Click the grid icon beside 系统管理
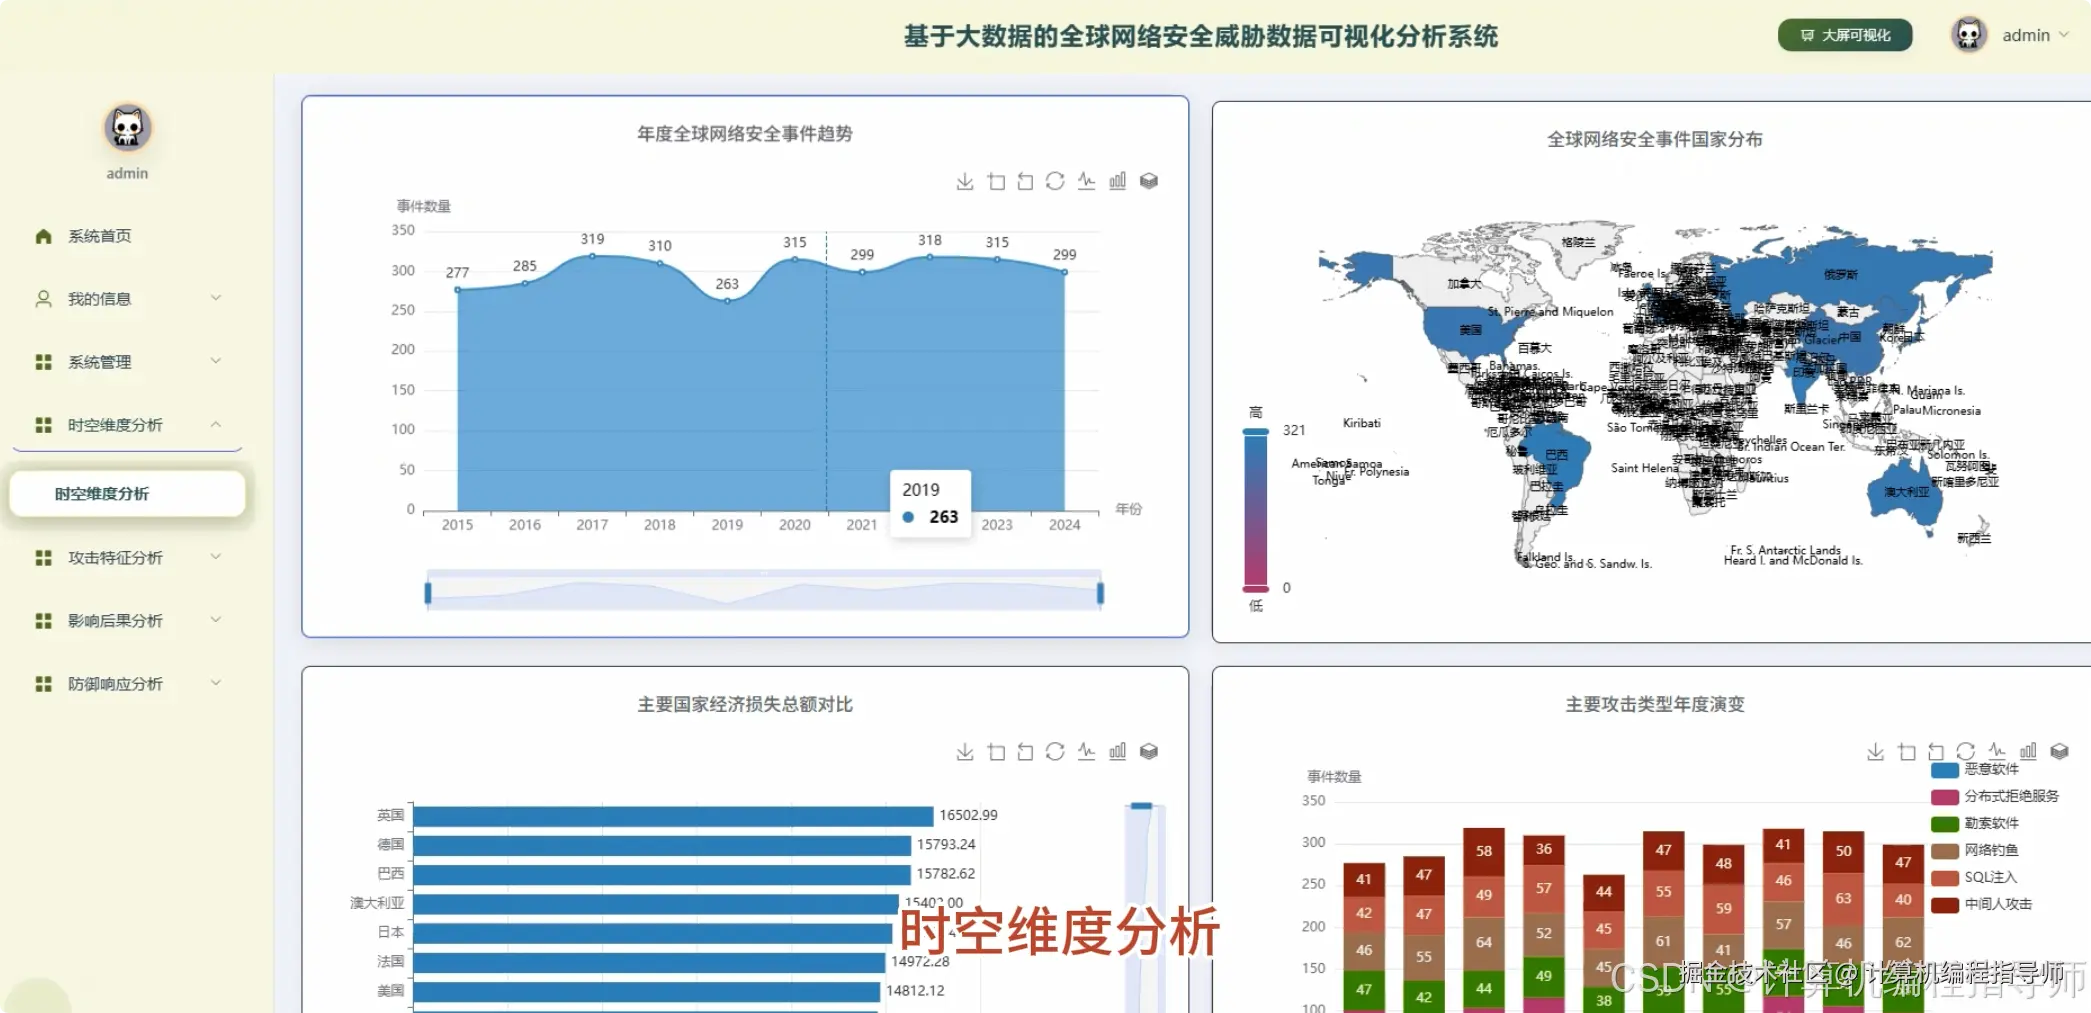The image size is (2091, 1013). click(x=43, y=362)
